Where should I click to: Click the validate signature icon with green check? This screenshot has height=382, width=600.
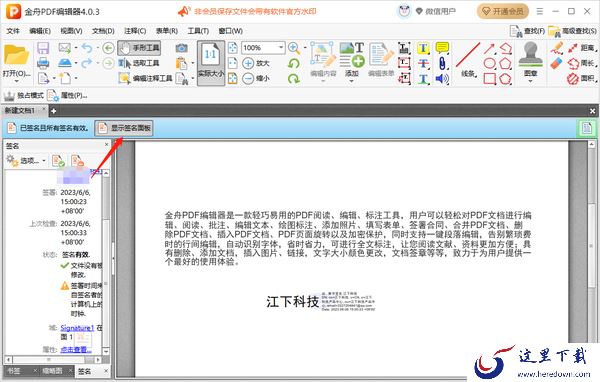tap(58, 161)
